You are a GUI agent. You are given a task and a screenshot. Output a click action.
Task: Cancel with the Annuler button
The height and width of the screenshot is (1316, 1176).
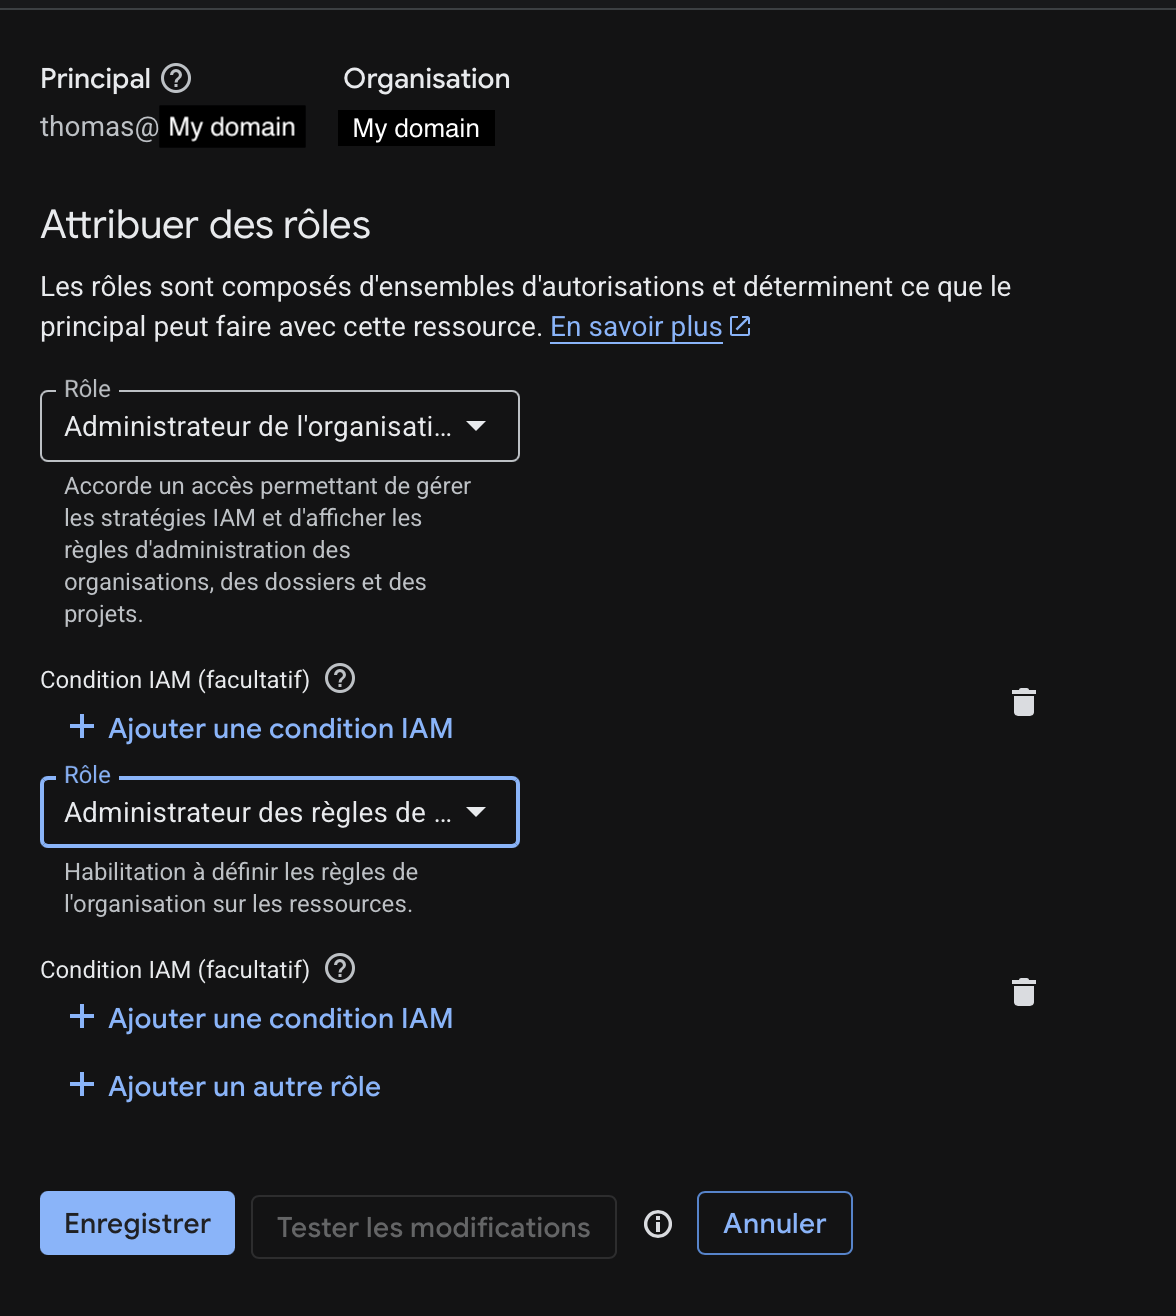pyautogui.click(x=774, y=1223)
